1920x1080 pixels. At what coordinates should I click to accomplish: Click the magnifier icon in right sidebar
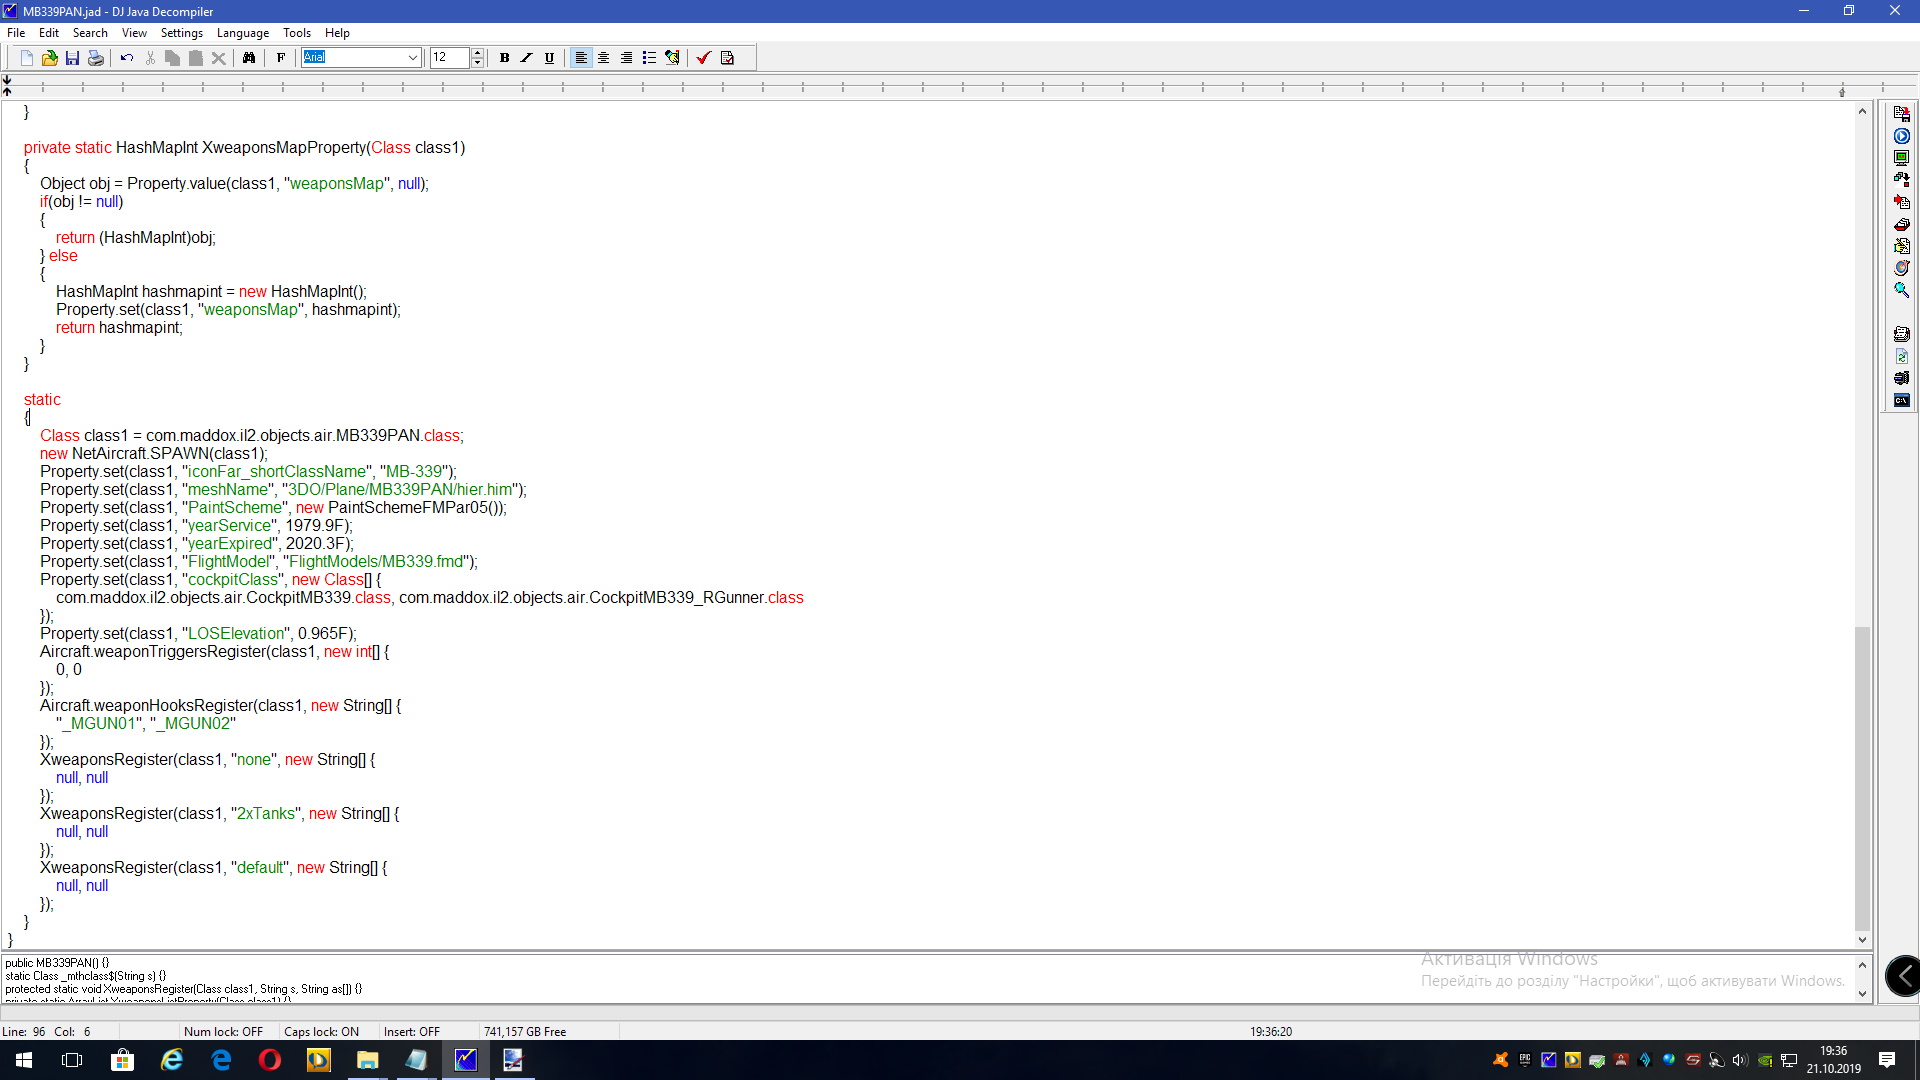click(x=1901, y=290)
